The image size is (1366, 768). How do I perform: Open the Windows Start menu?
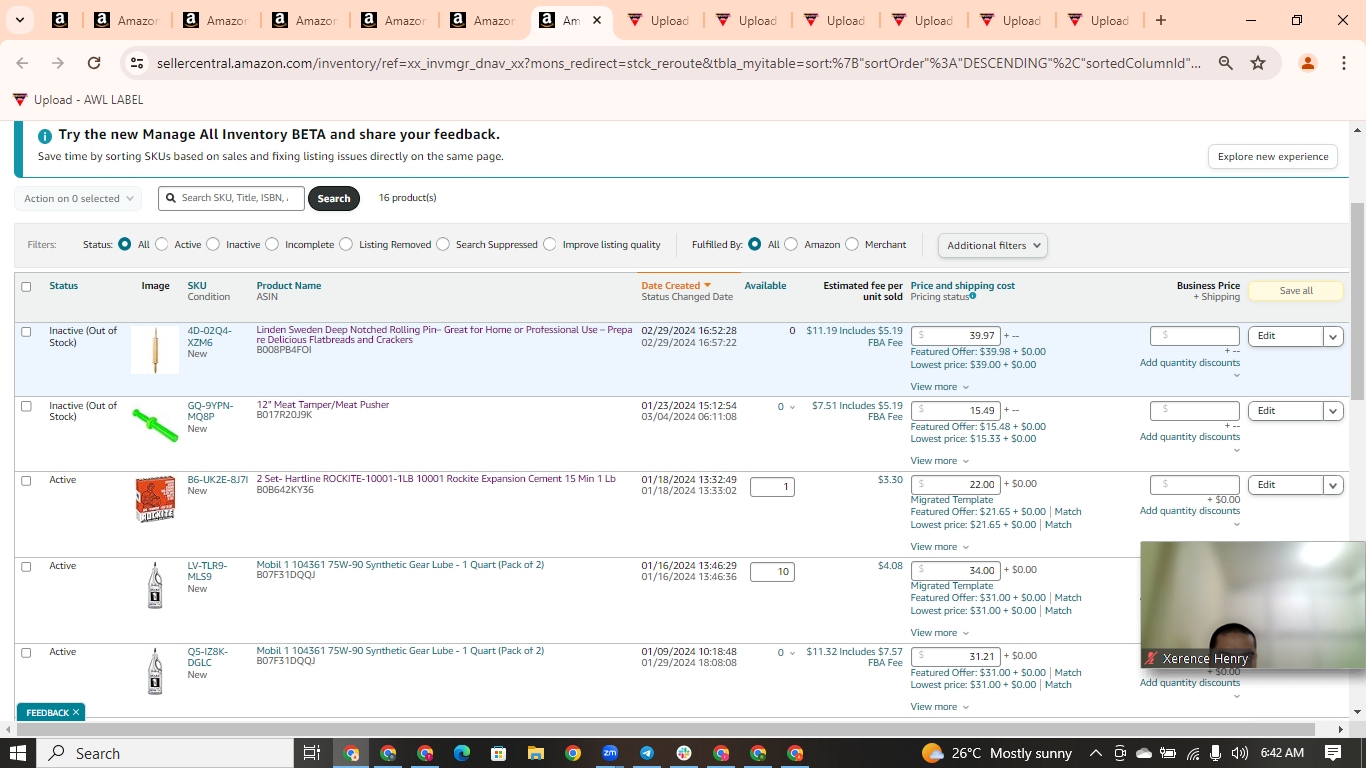click(x=19, y=753)
